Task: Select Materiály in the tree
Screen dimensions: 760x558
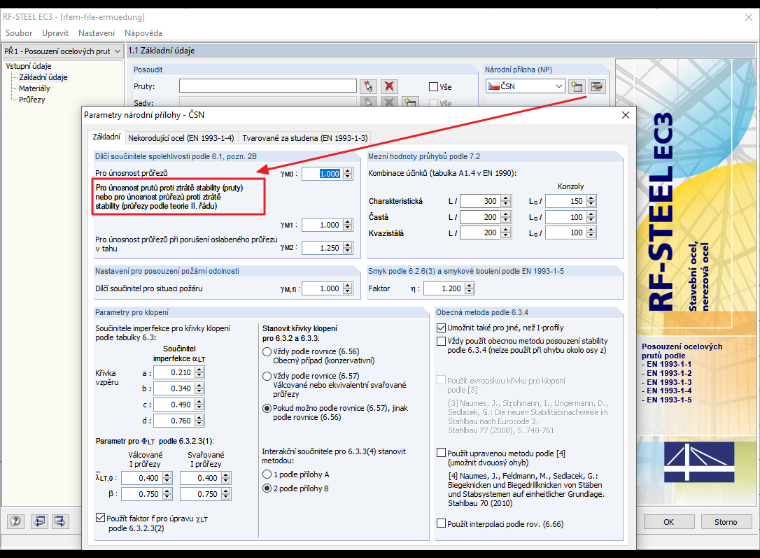Action: tap(34, 88)
